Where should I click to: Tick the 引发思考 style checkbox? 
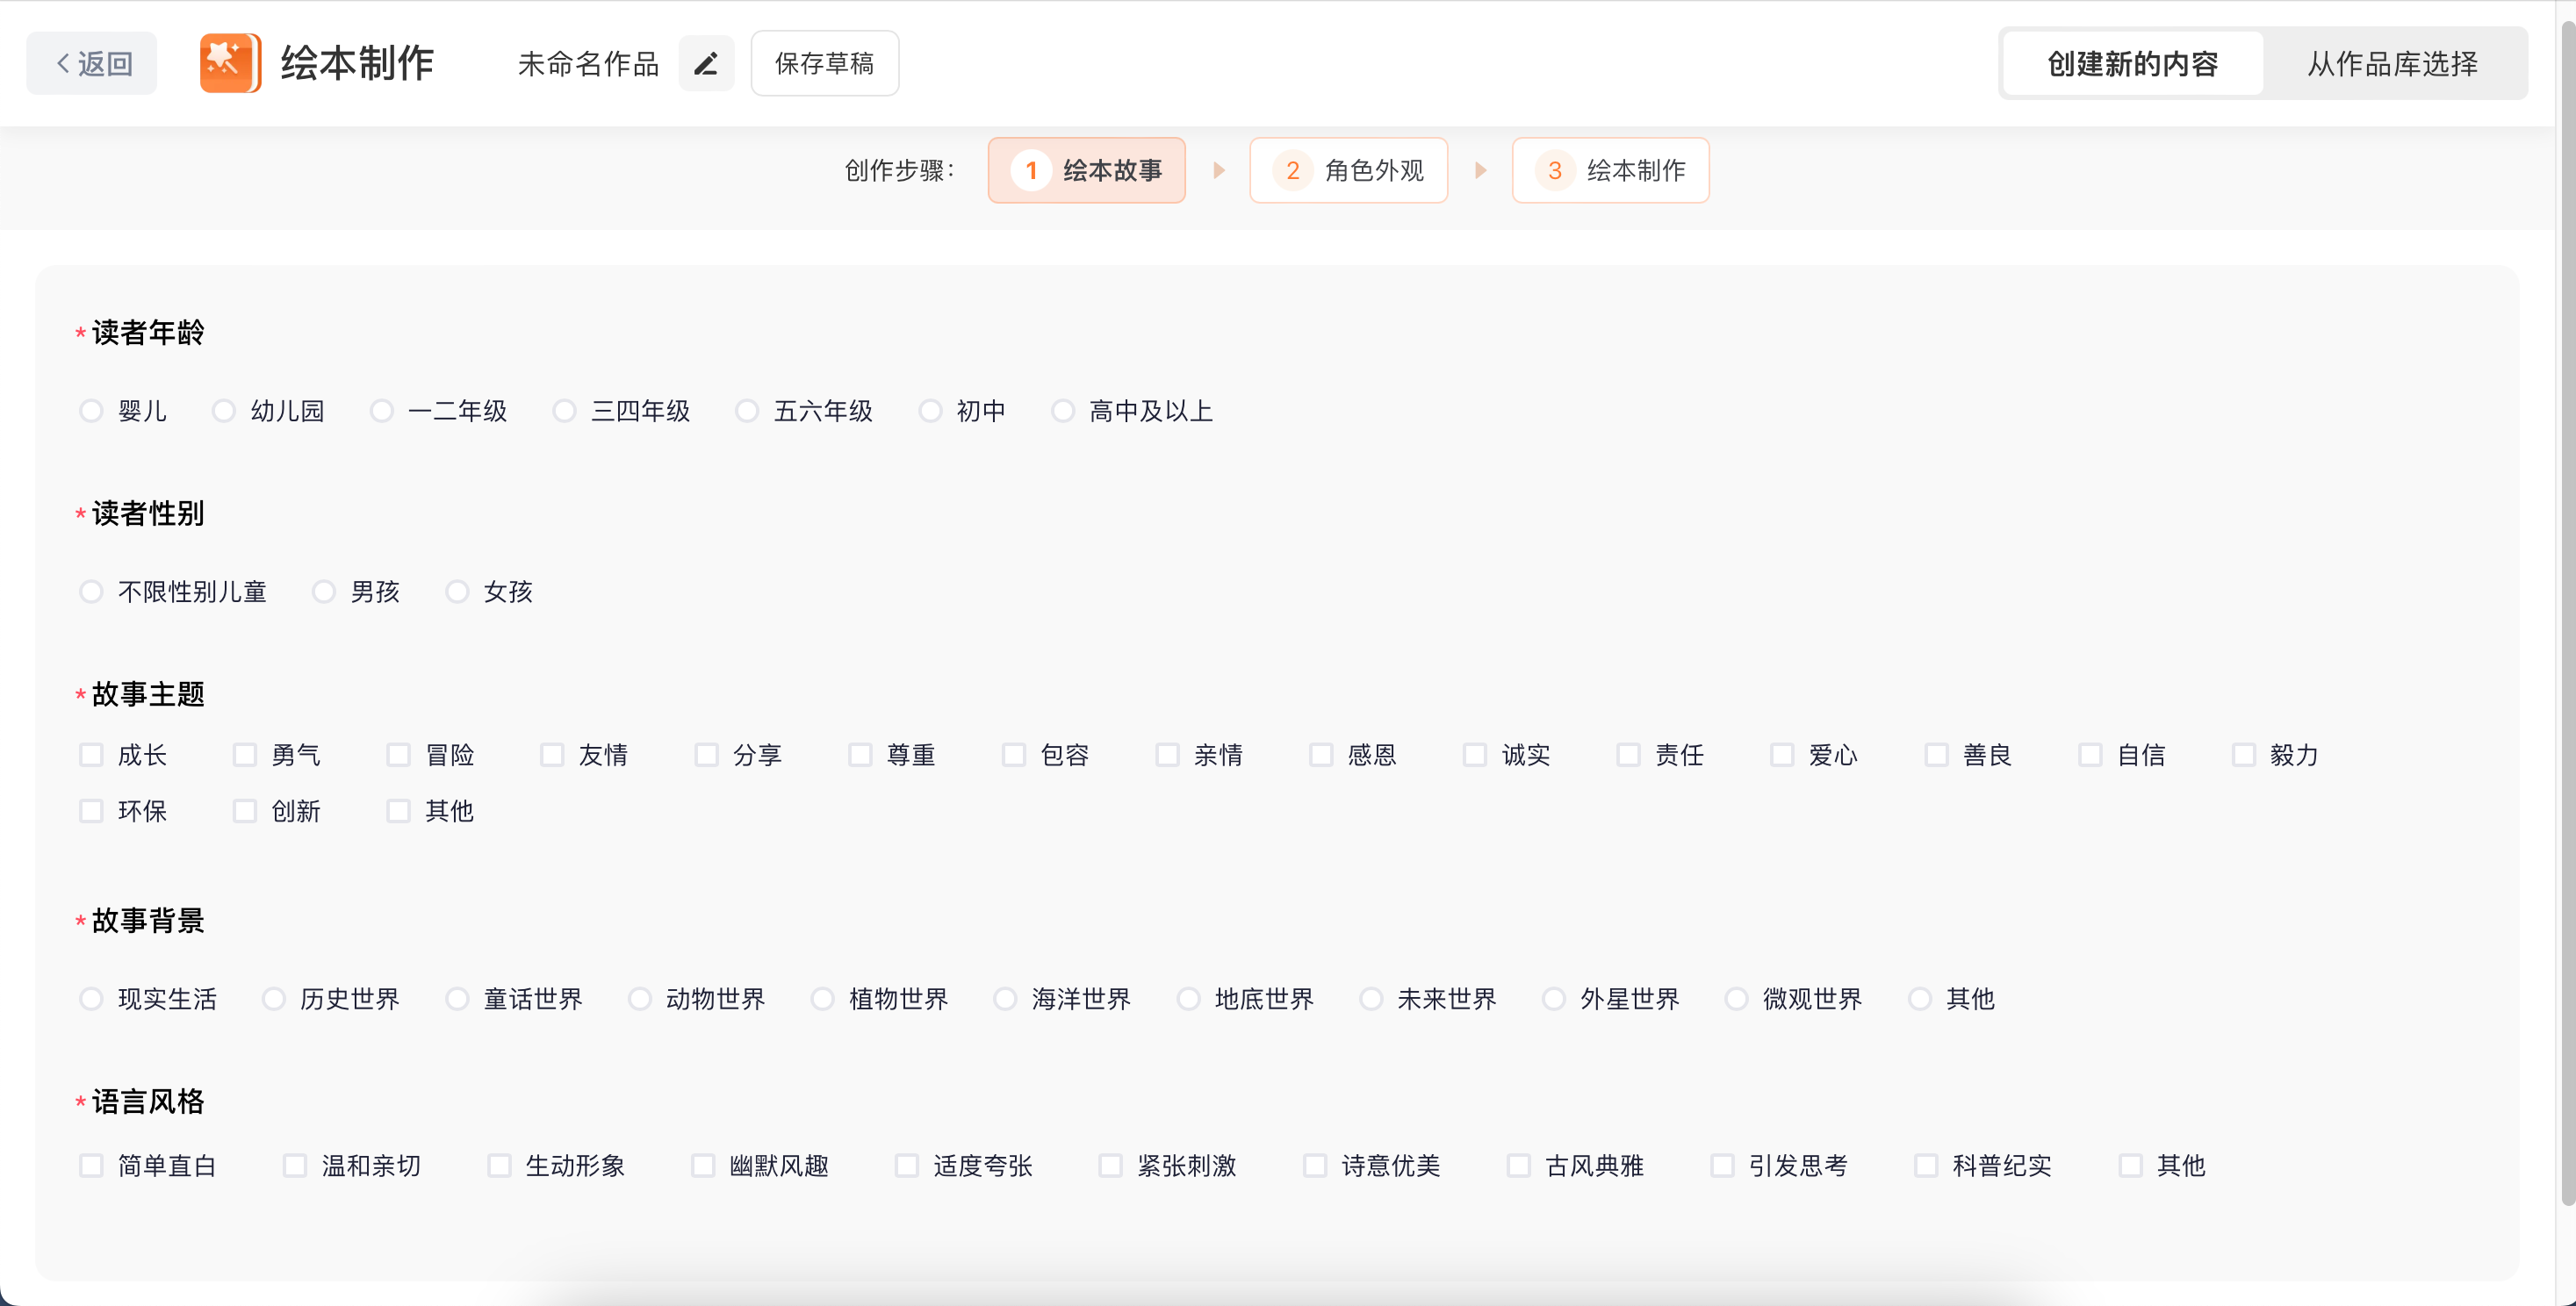(1723, 1166)
